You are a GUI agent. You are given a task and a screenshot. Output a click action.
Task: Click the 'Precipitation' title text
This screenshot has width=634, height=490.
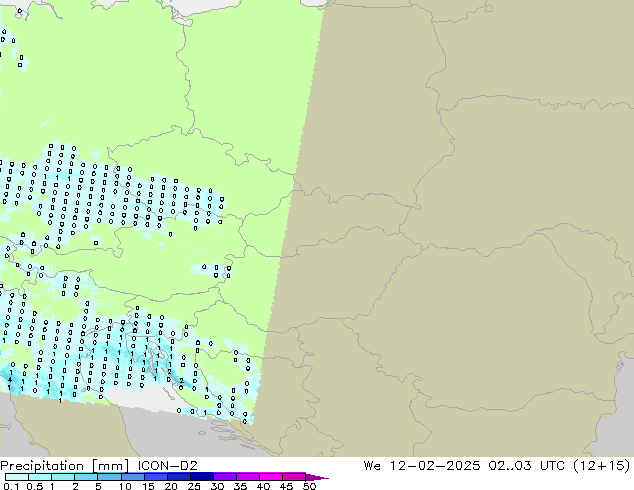pos(42,466)
